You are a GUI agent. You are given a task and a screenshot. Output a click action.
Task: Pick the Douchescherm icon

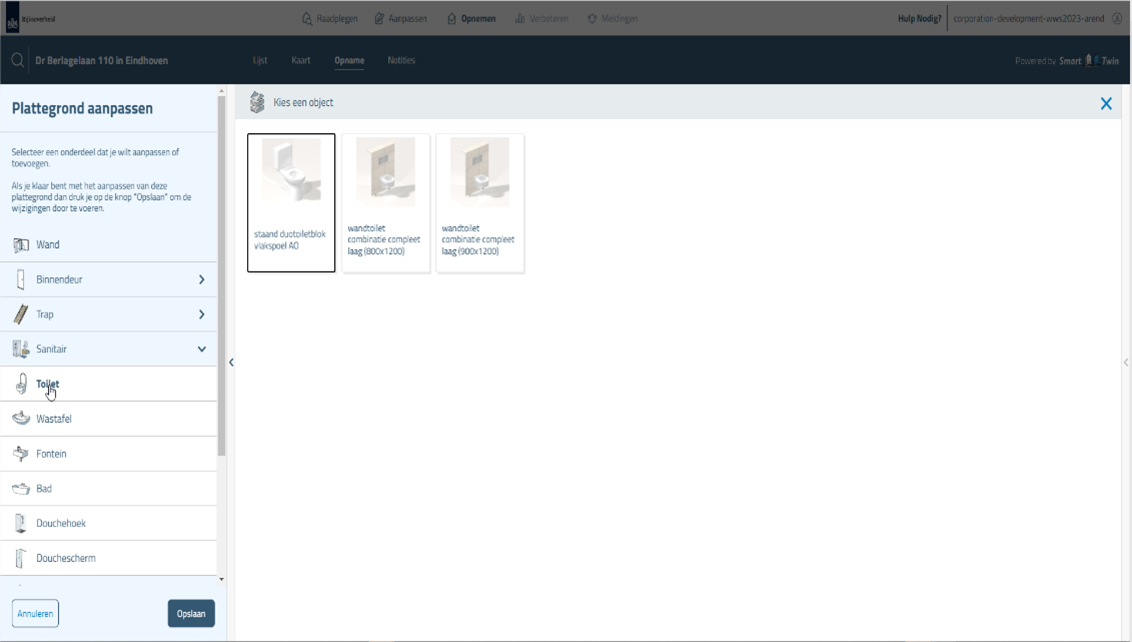click(21, 559)
